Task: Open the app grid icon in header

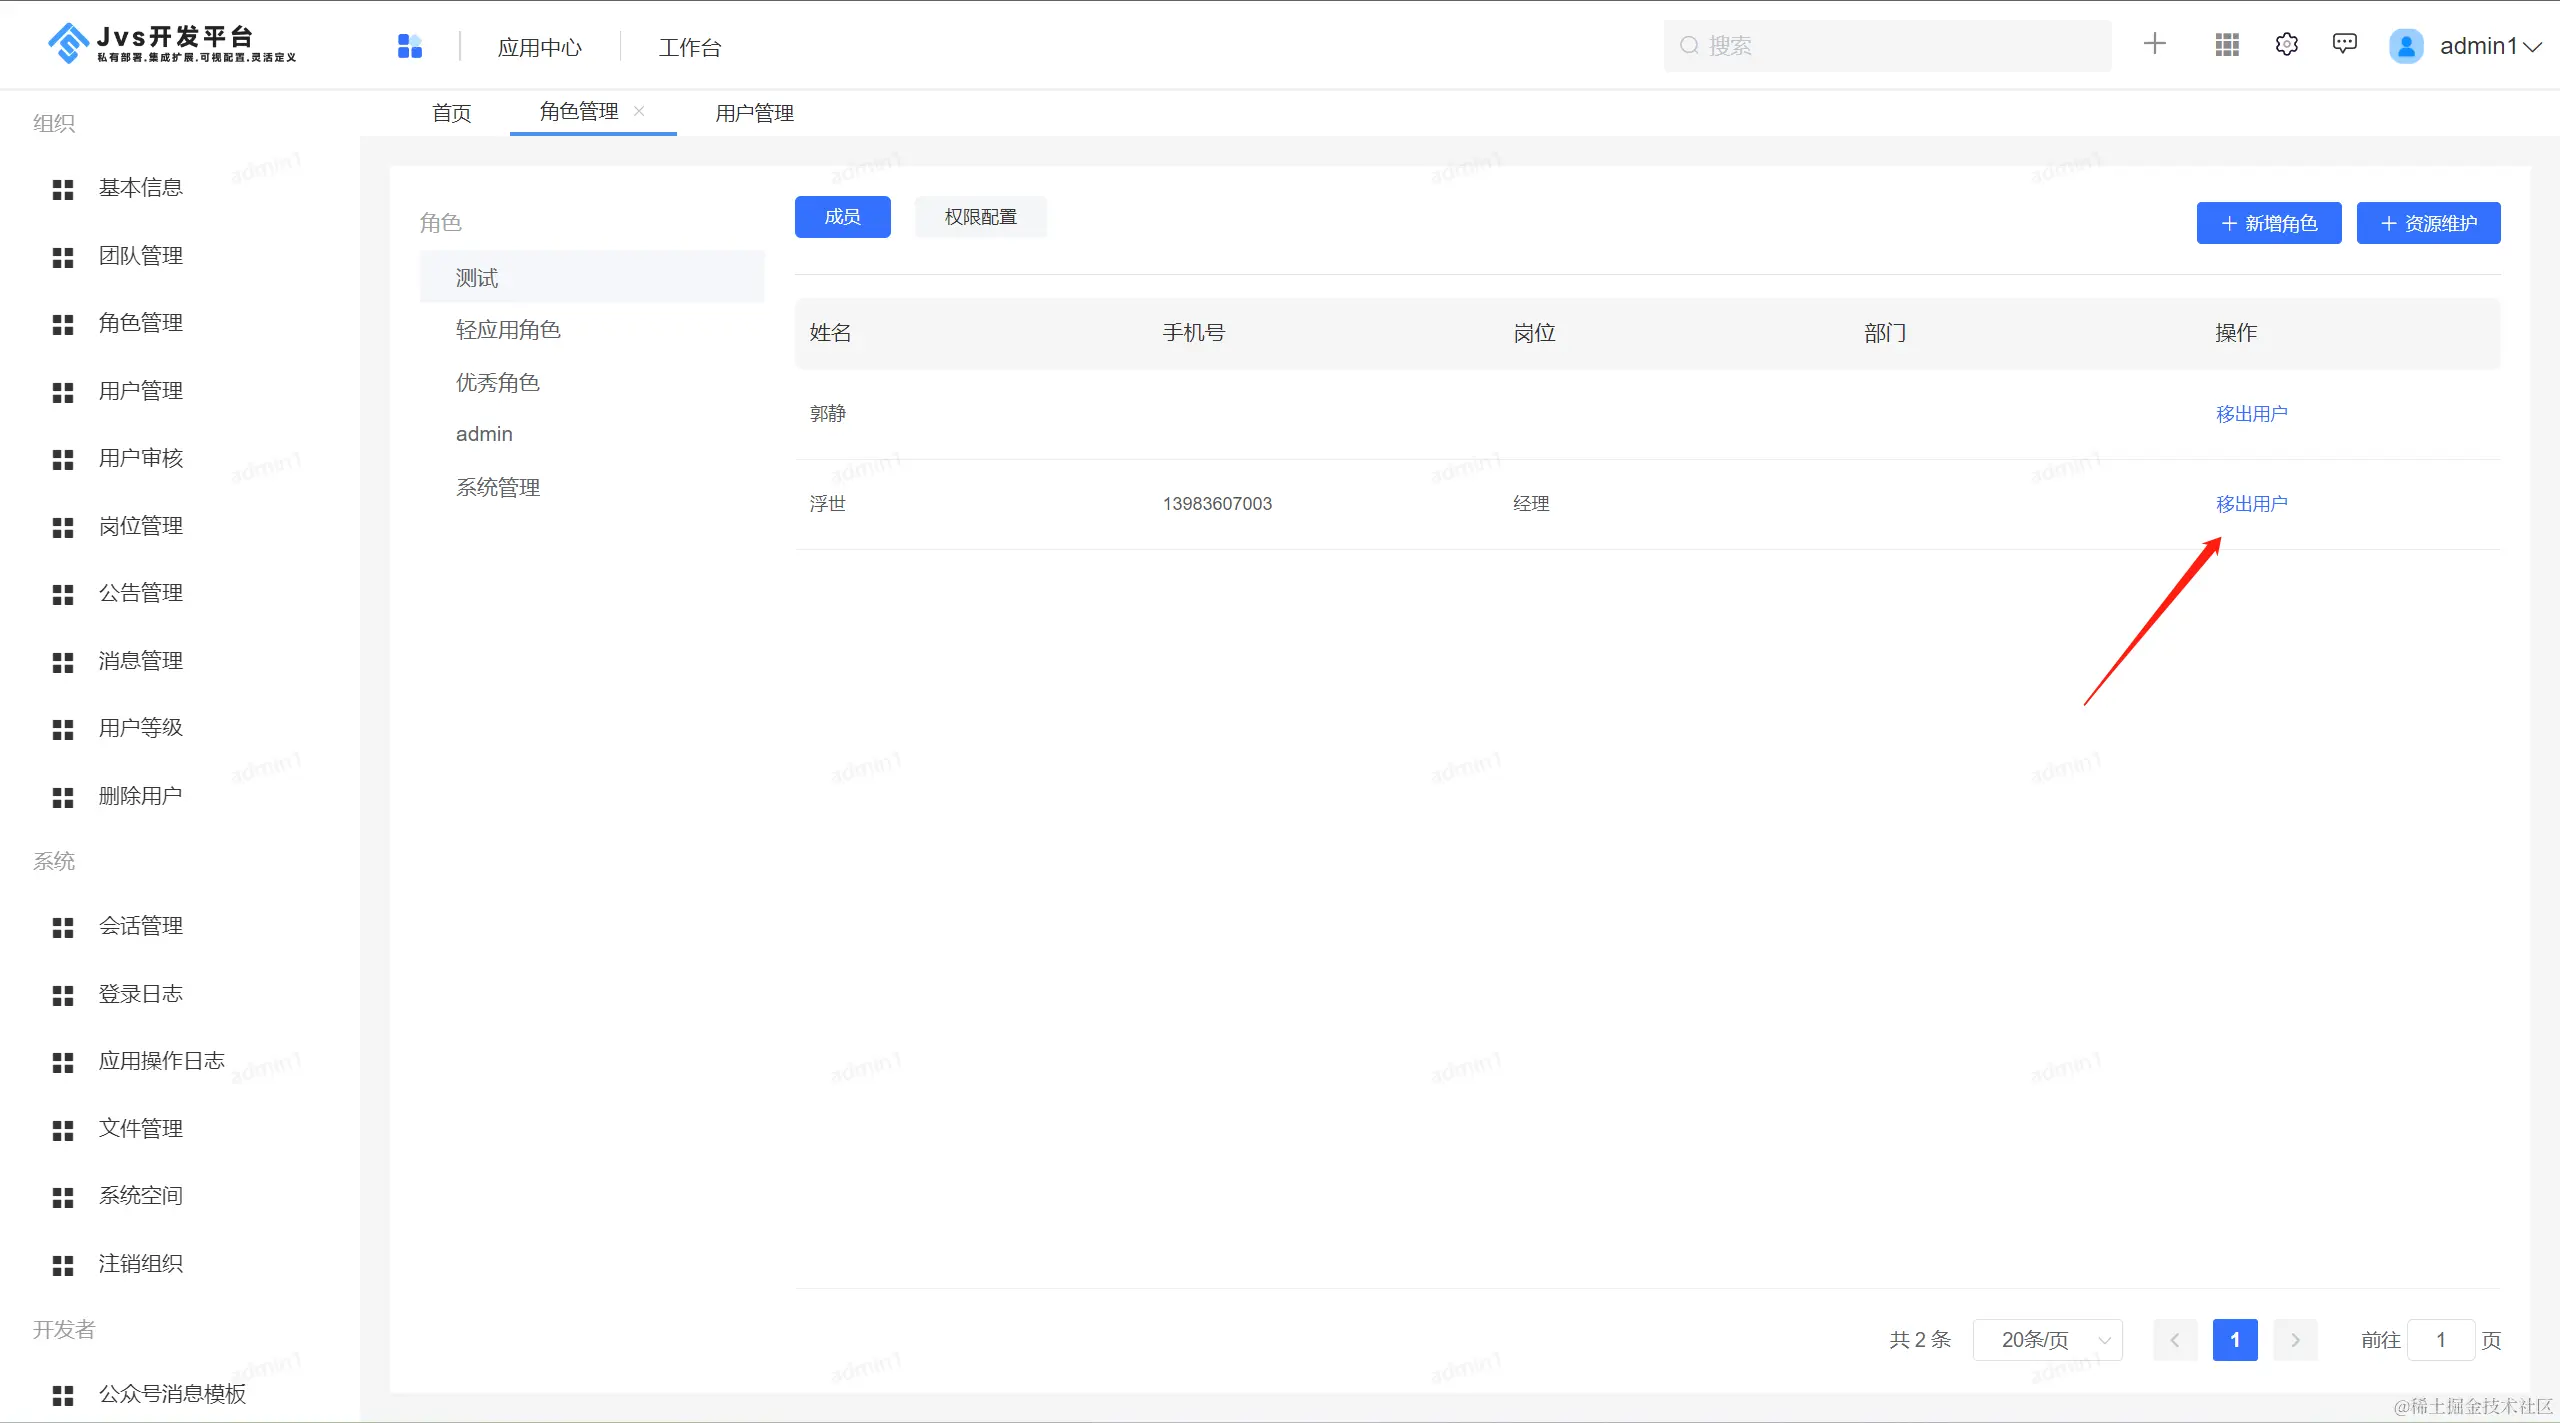Action: 2227,45
